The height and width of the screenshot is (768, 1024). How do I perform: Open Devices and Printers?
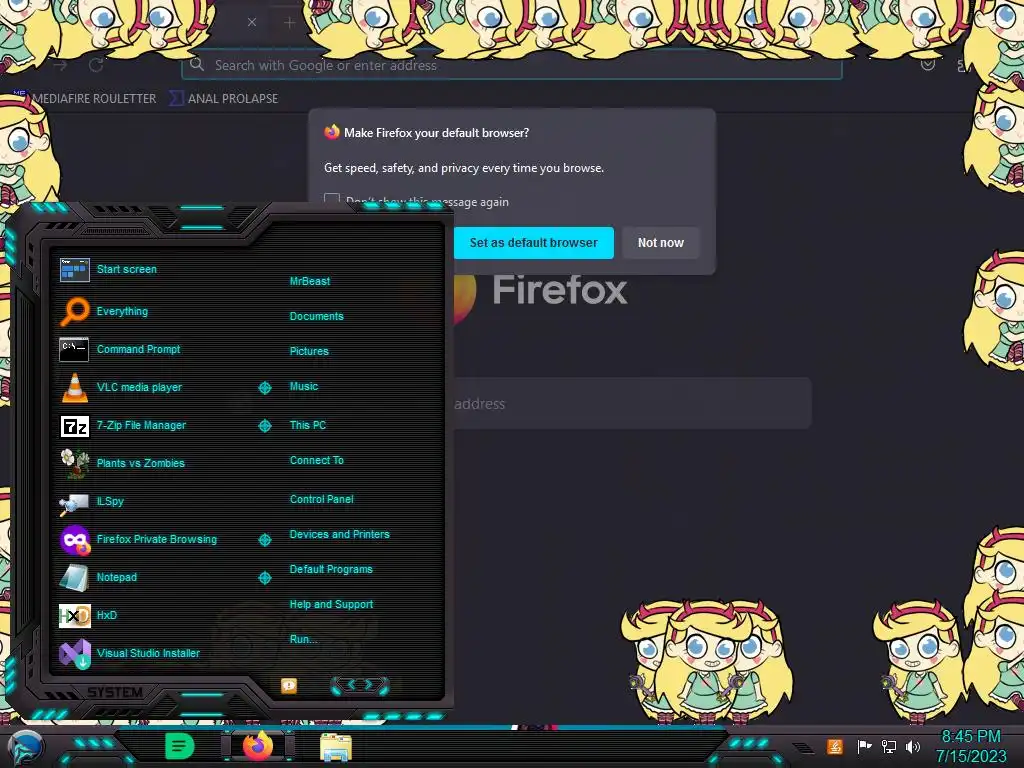click(x=340, y=534)
